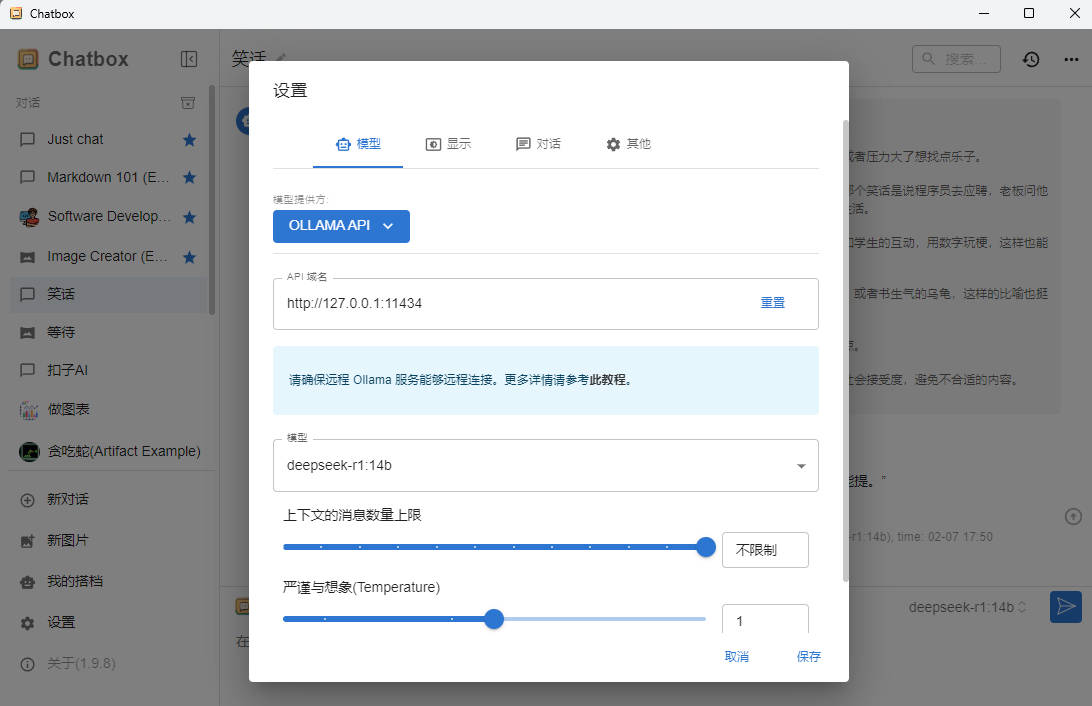Collapse the Chatbox sidebar panel

189,59
